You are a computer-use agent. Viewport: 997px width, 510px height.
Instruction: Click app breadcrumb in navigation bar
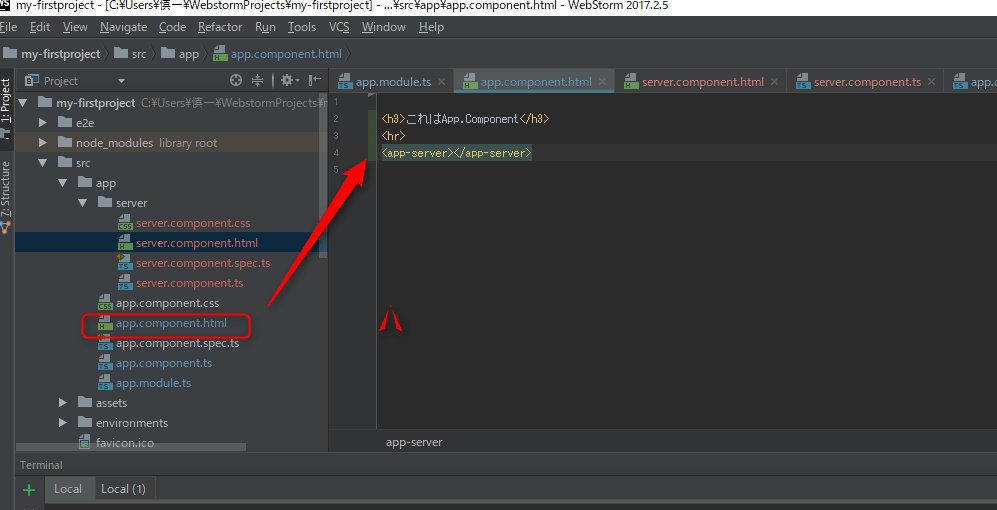[180, 54]
